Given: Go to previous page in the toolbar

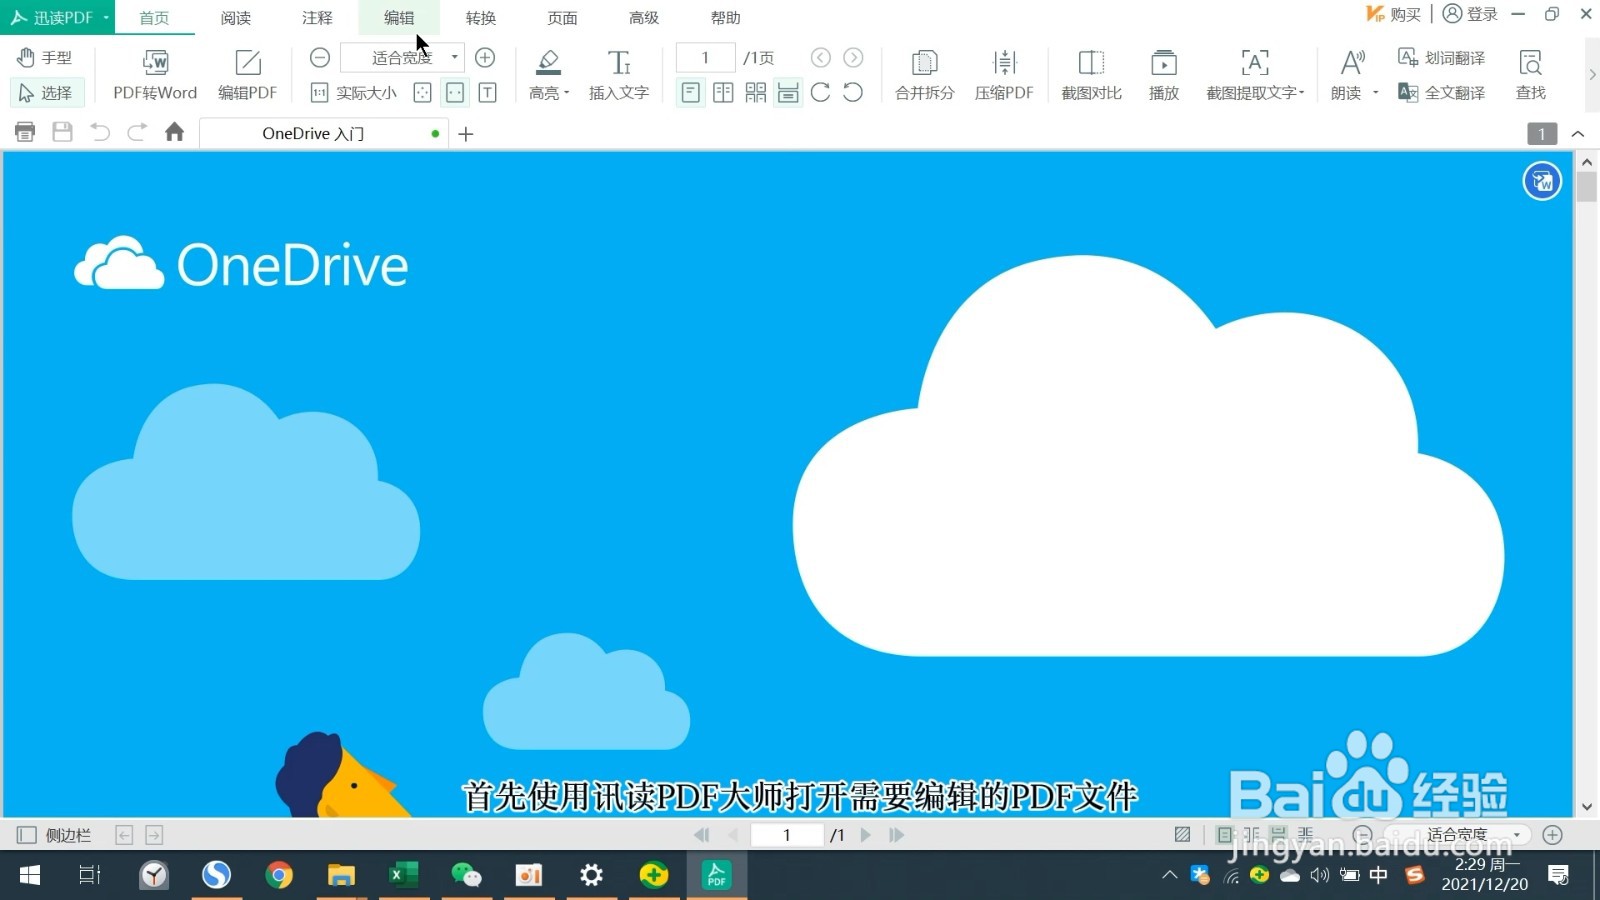Looking at the screenshot, I should point(821,58).
